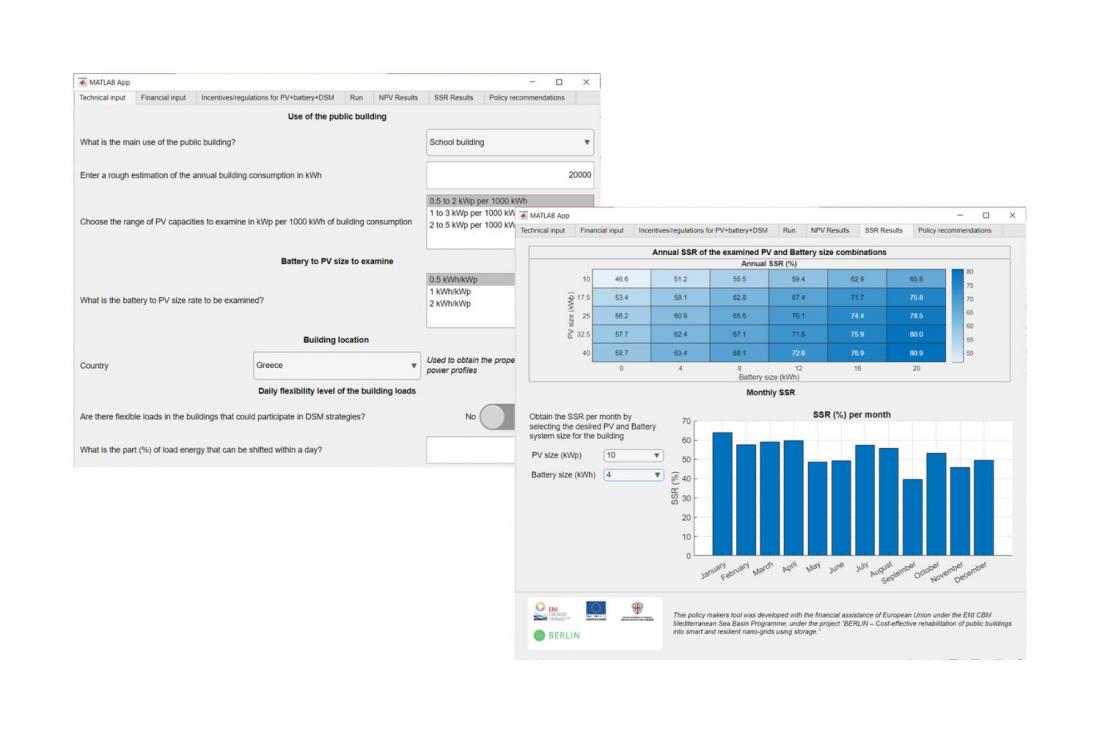Select Run tab in the back window
The image size is (1100, 733).
[x=356, y=97]
